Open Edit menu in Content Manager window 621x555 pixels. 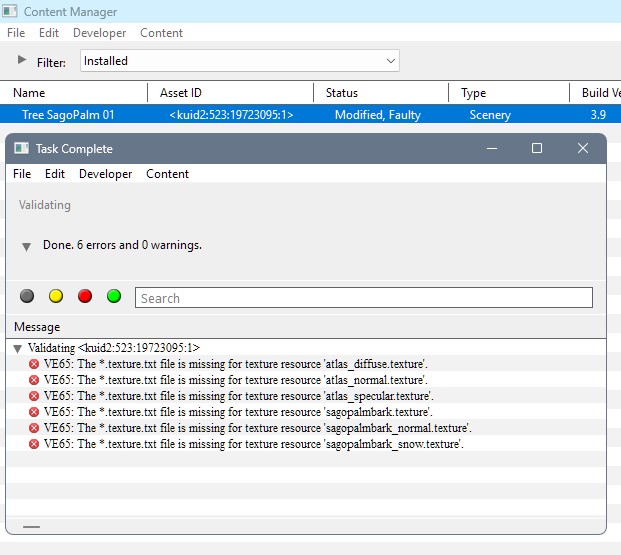pos(49,33)
